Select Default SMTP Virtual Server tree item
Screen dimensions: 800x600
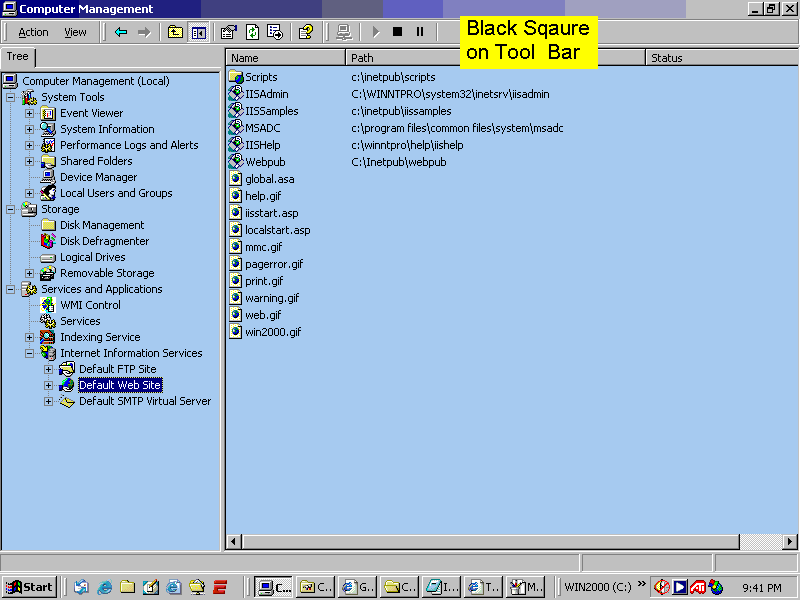(x=145, y=401)
